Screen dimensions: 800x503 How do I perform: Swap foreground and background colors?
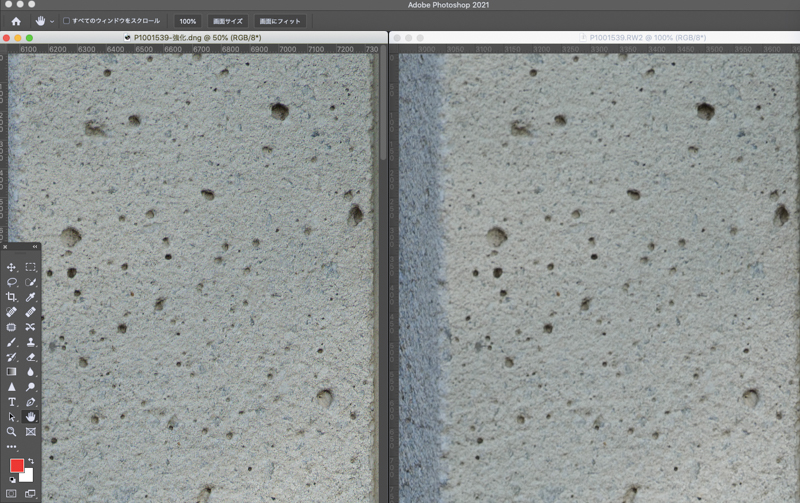(x=31, y=461)
